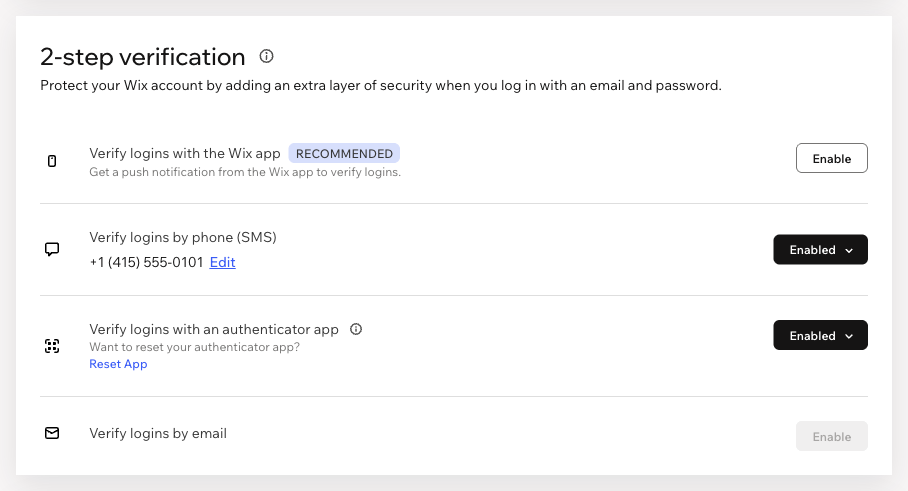The width and height of the screenshot is (908, 491).
Task: Click the Reset App link
Action: 118,364
